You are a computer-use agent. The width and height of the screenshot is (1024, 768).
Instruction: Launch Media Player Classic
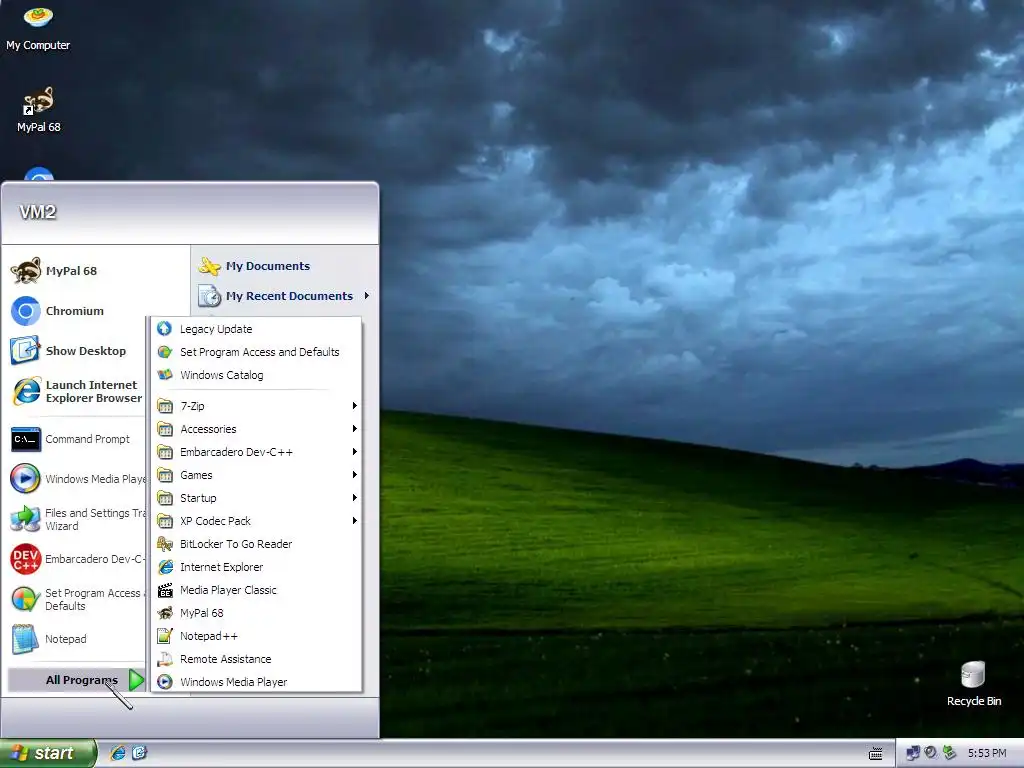tap(257, 590)
